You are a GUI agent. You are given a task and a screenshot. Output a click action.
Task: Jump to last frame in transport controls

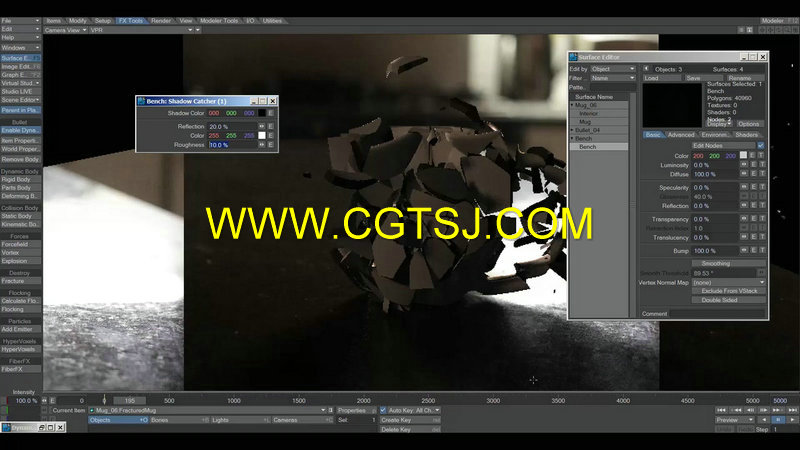792,410
